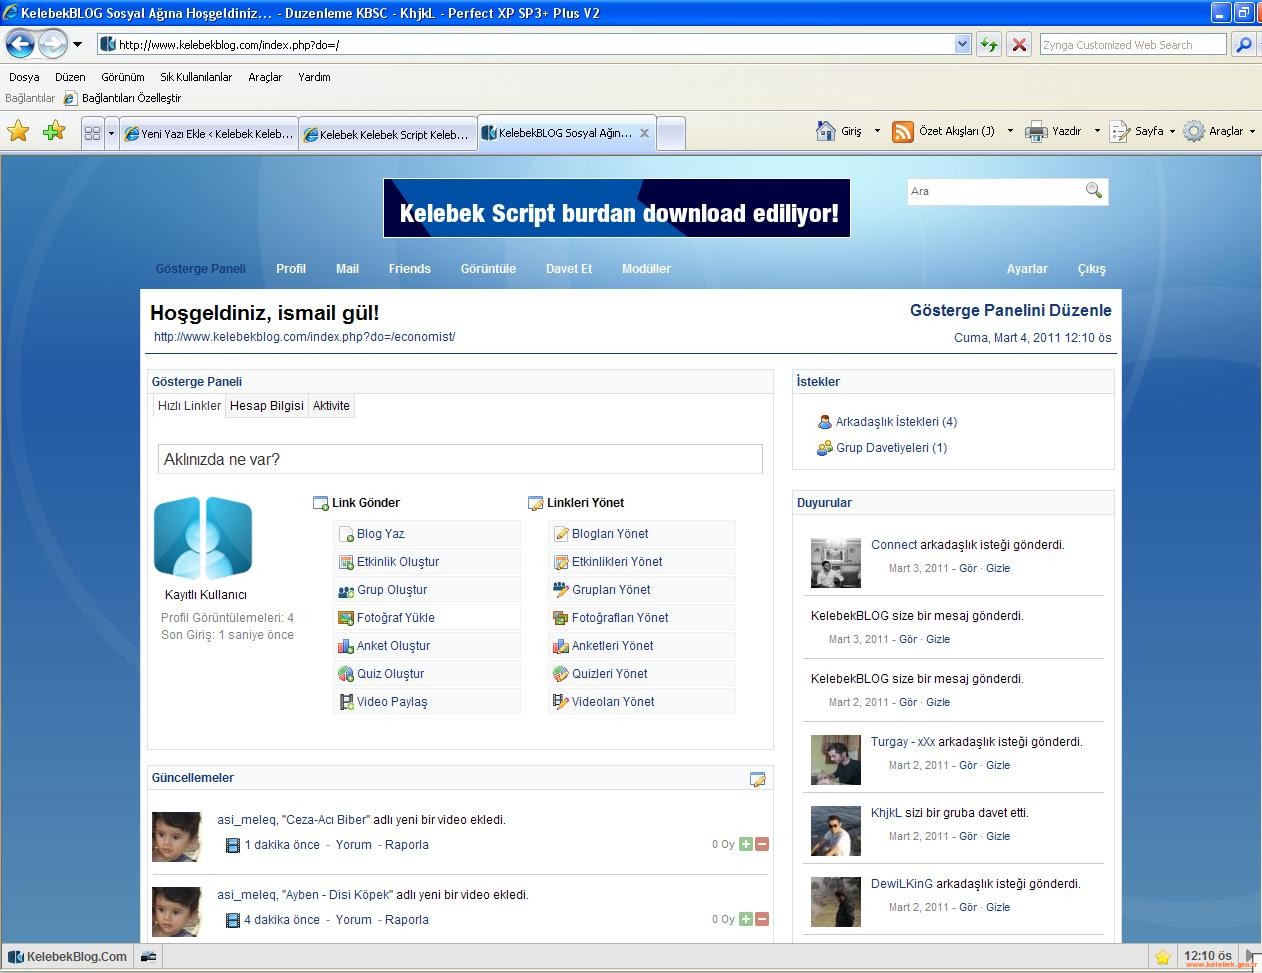Click the Arkadaşlık İstekleri person icon
This screenshot has height=973, width=1262.
[825, 422]
